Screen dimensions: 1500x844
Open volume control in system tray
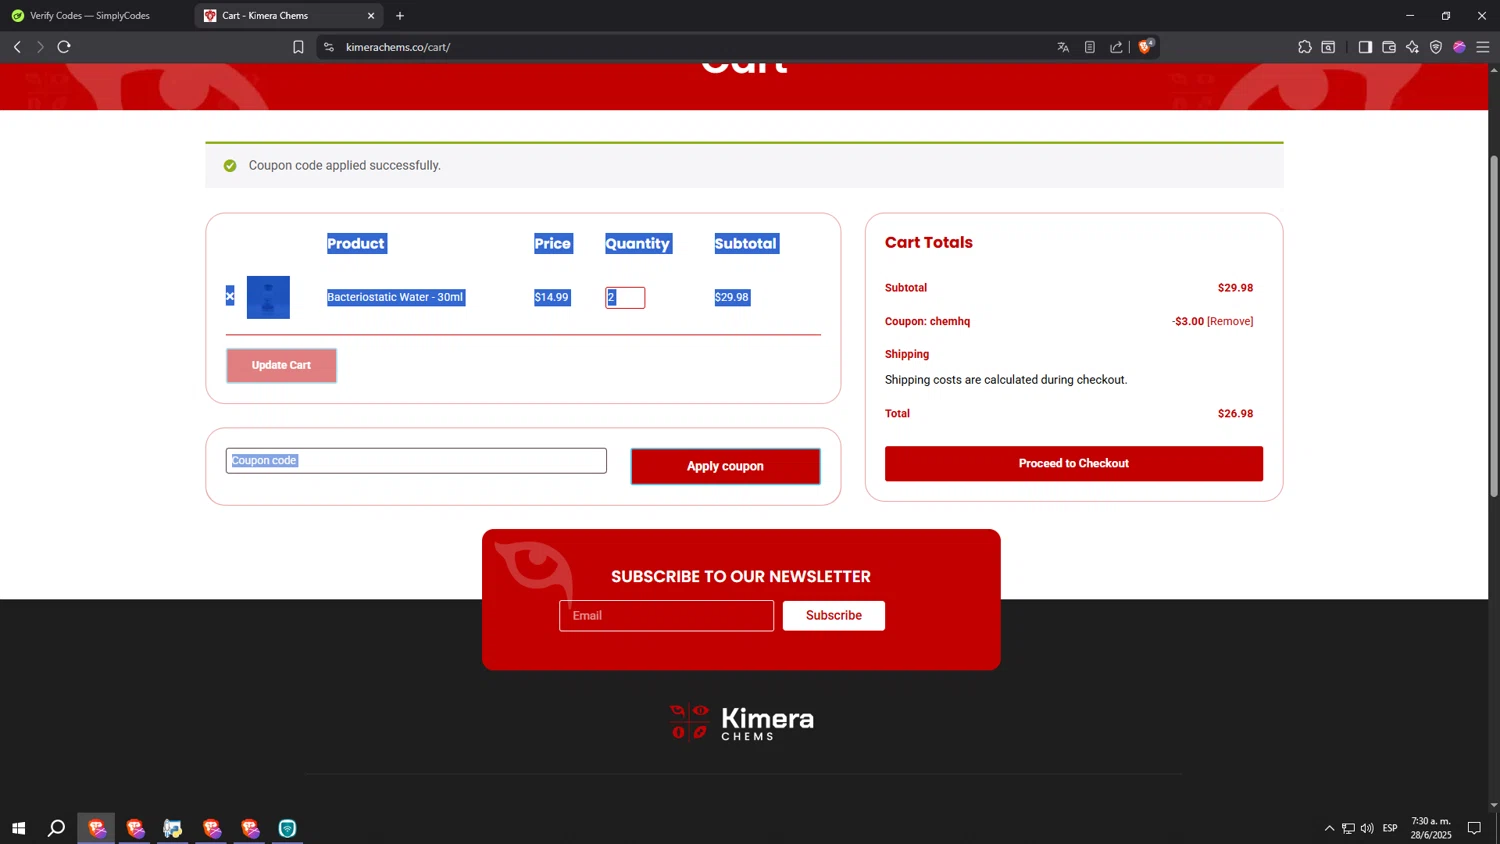pyautogui.click(x=1367, y=828)
